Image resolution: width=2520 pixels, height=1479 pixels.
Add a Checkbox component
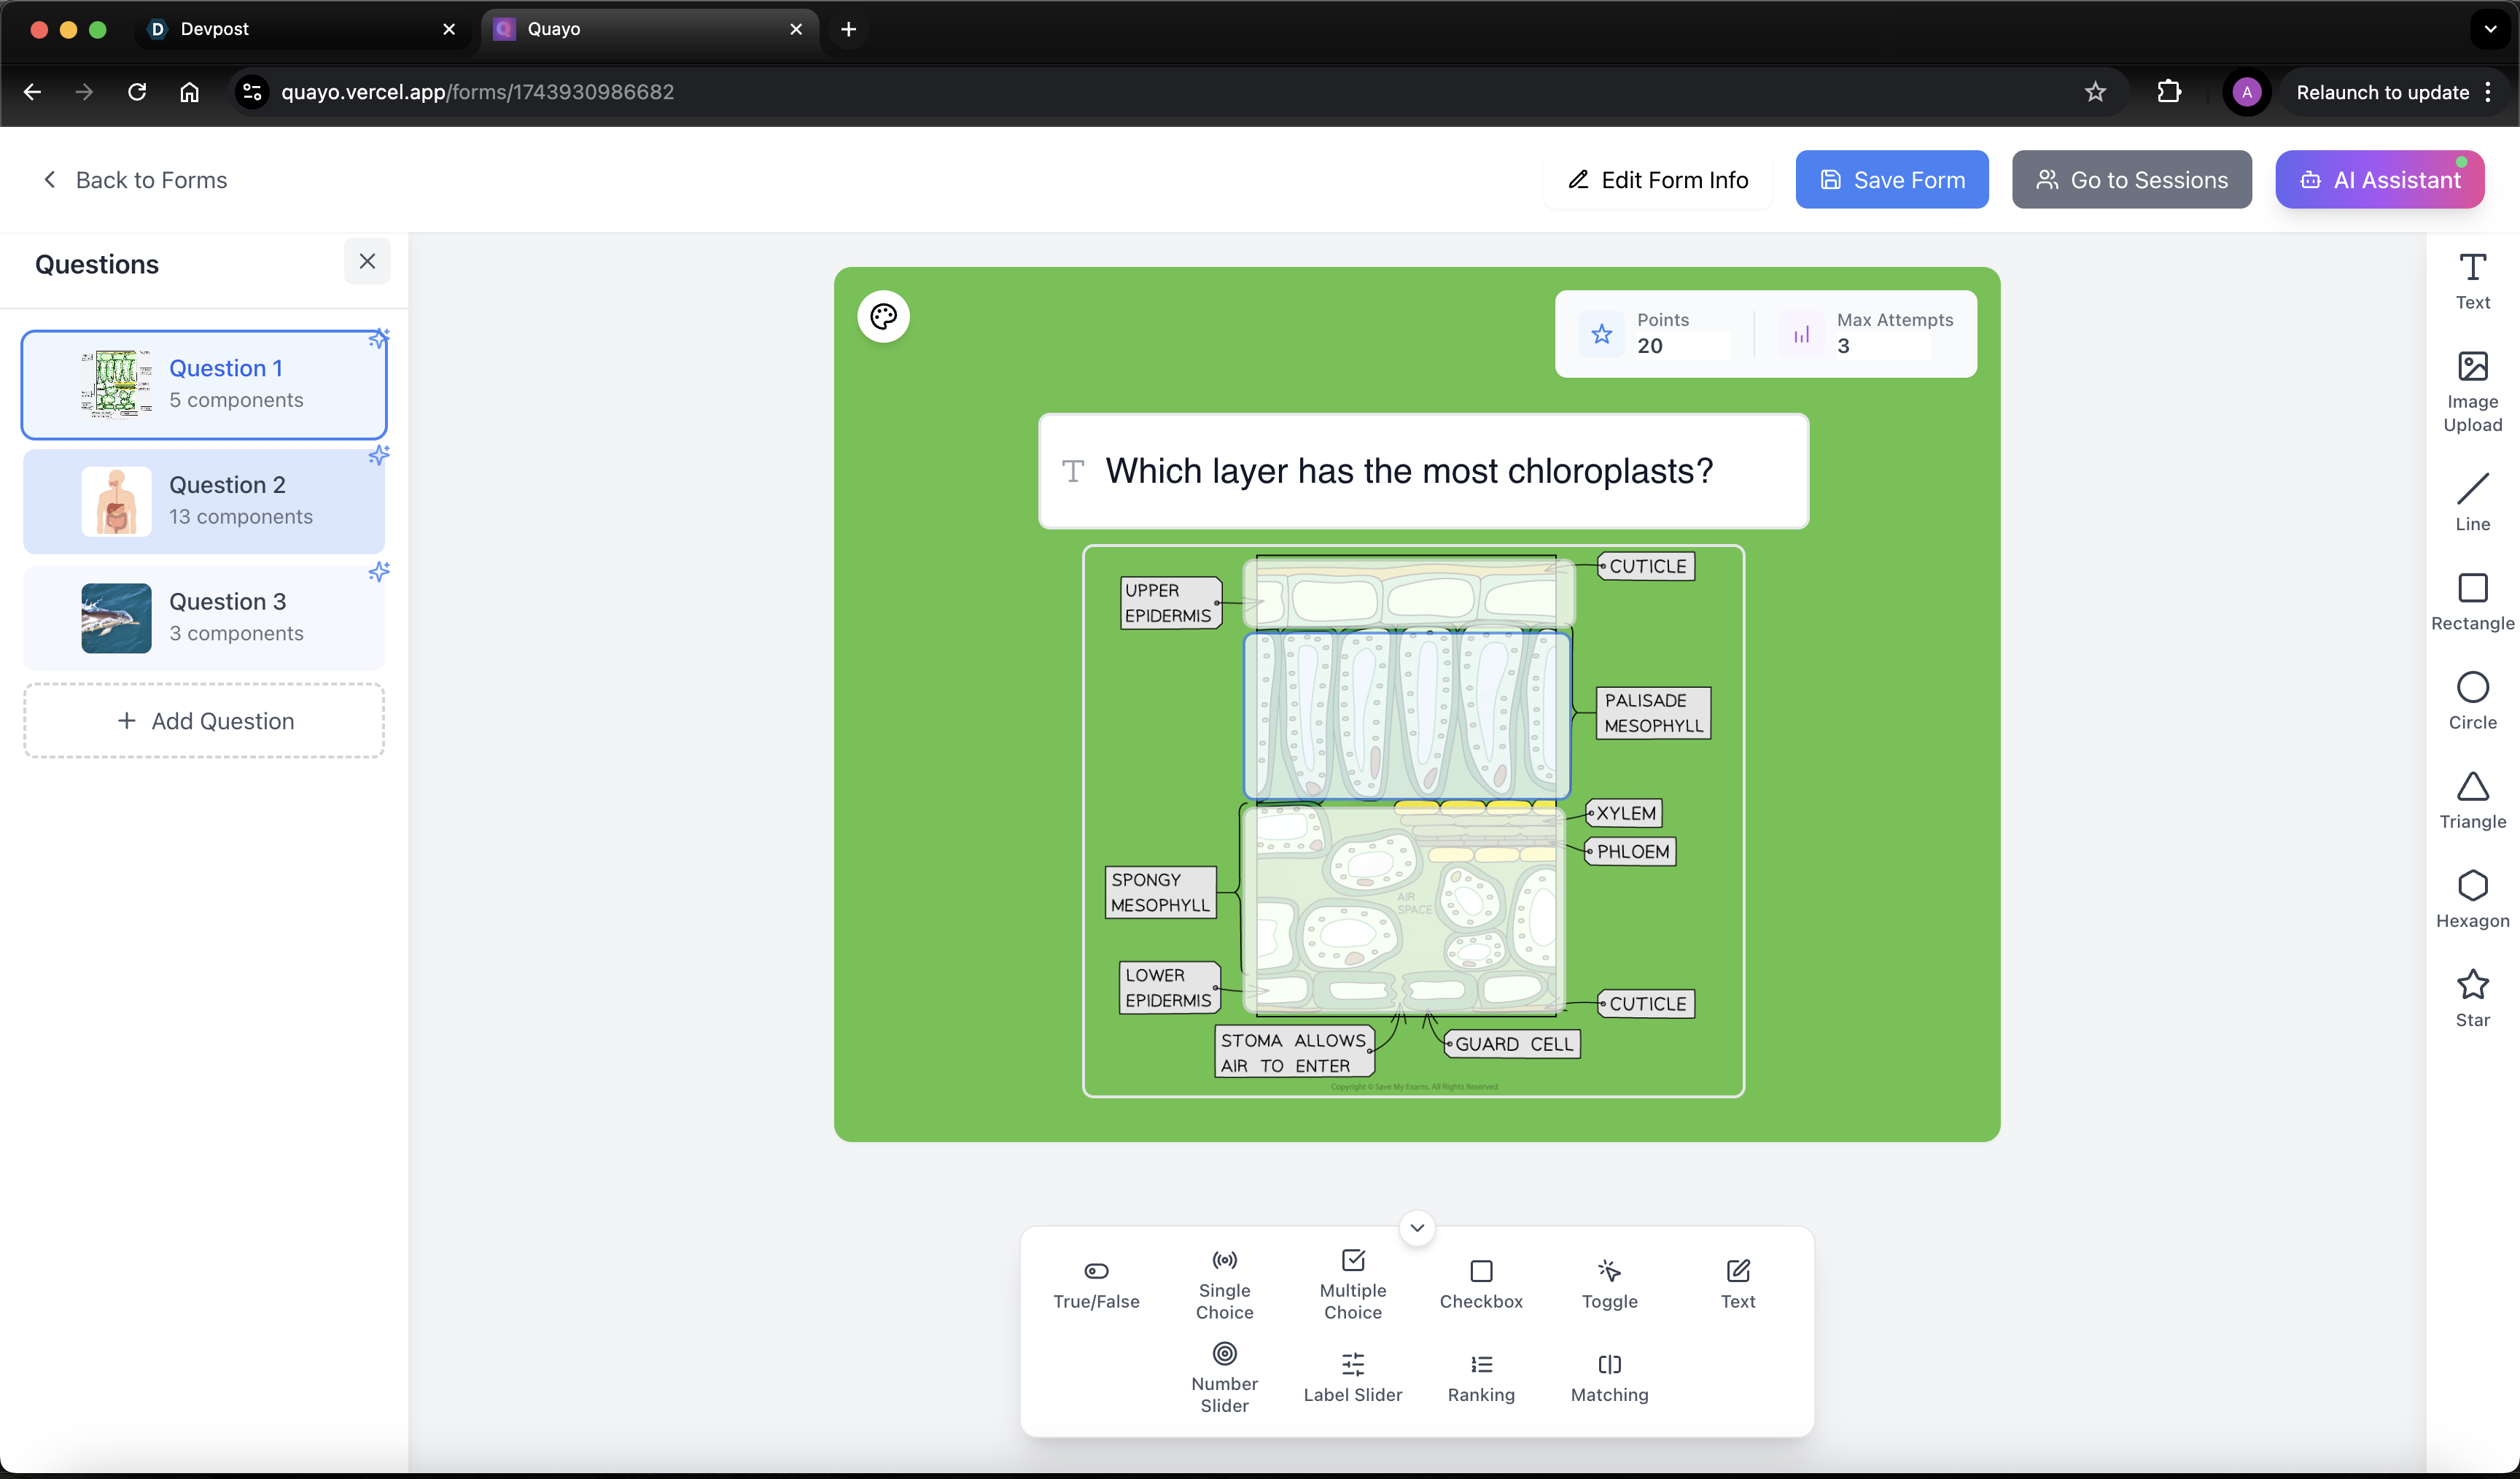coord(1480,1284)
